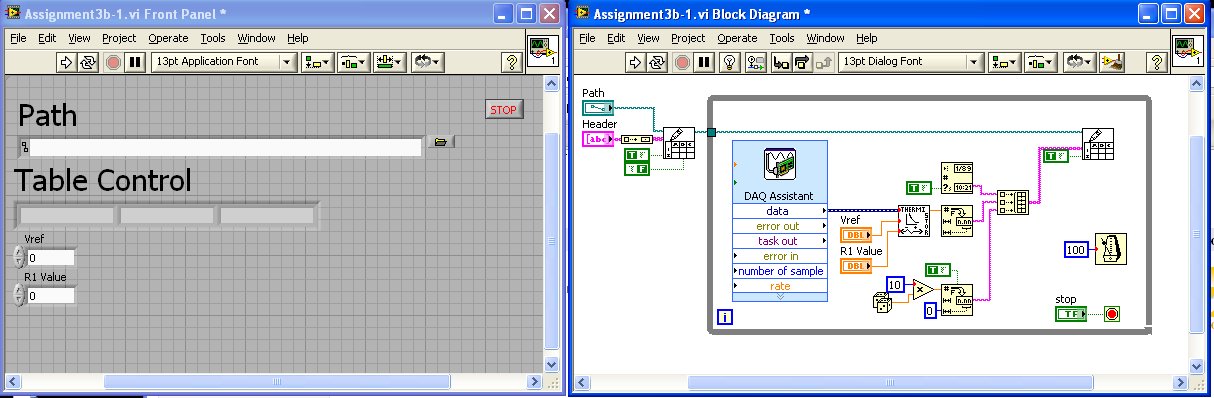Screen dimensions: 1214x398
Task: Open Operate menu in Front Panel window
Action: (x=168, y=38)
